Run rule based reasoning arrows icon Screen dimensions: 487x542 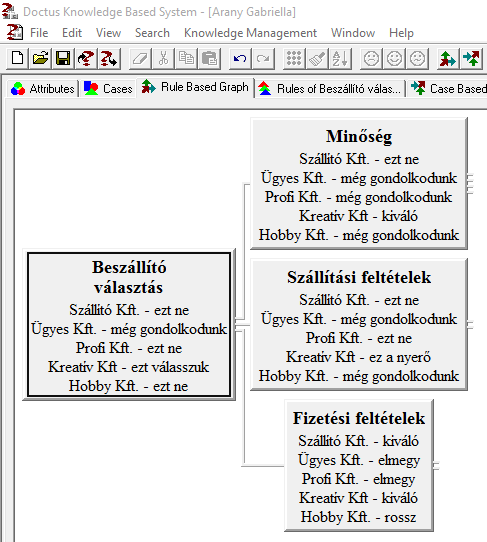(x=448, y=58)
